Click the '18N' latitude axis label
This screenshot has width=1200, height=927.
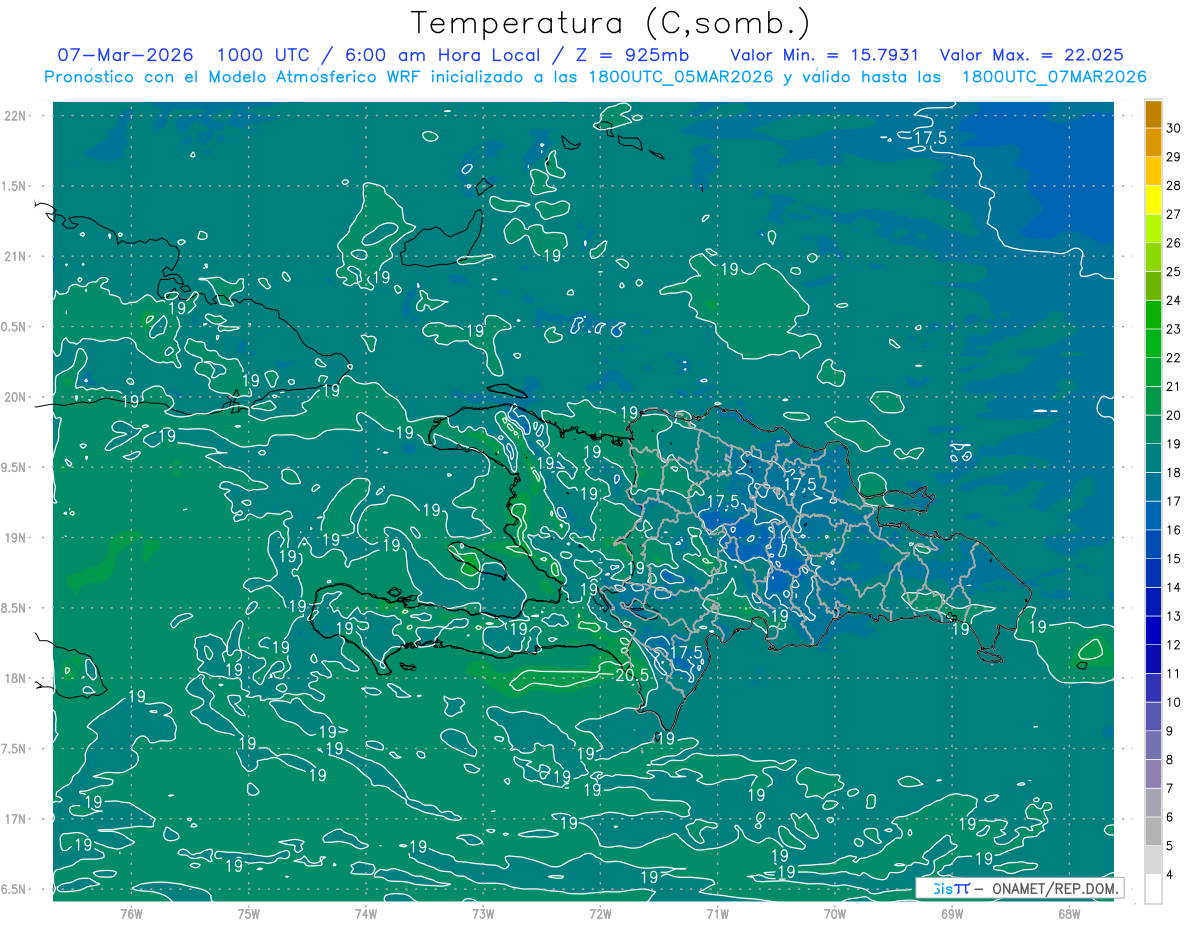(x=16, y=678)
